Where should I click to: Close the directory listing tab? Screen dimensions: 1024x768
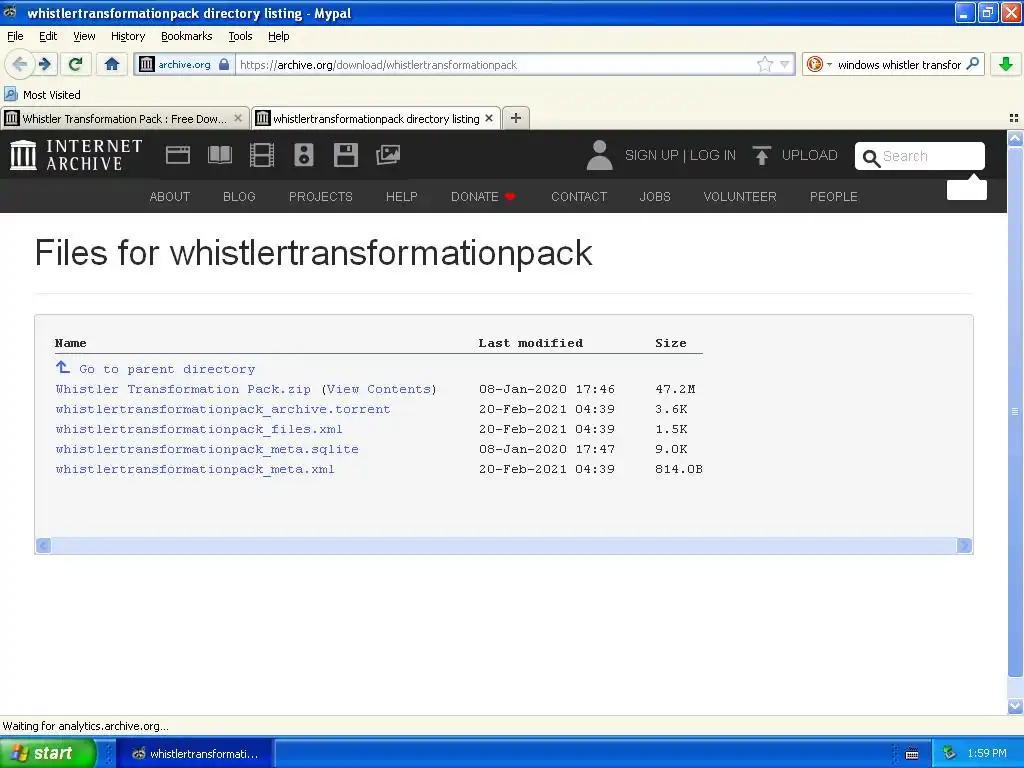point(488,118)
